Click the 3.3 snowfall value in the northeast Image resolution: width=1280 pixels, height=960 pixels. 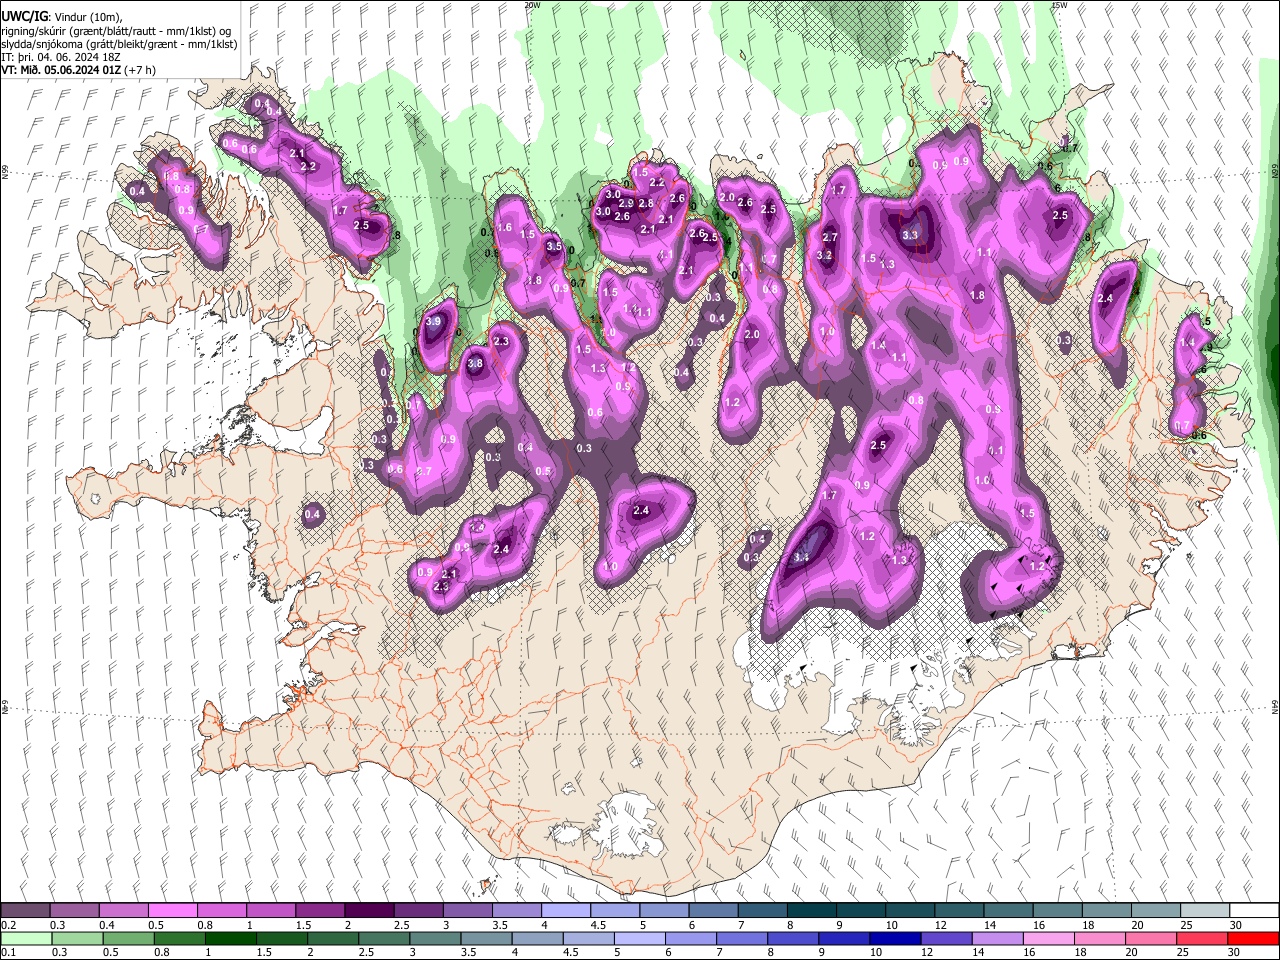(x=910, y=235)
